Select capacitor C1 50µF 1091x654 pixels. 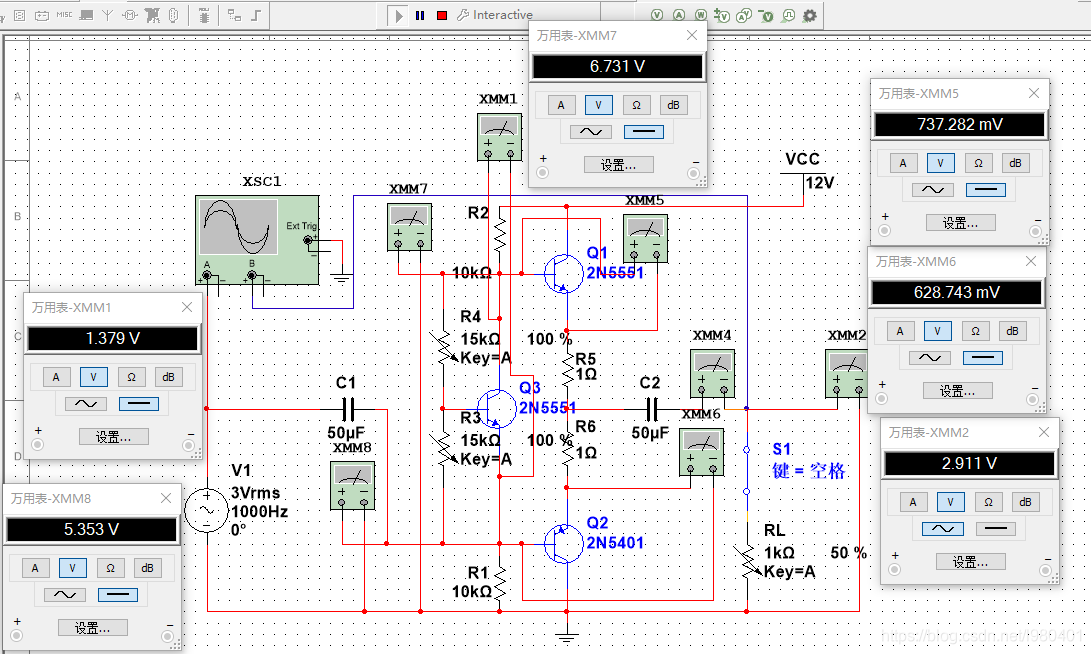pyautogui.click(x=348, y=409)
